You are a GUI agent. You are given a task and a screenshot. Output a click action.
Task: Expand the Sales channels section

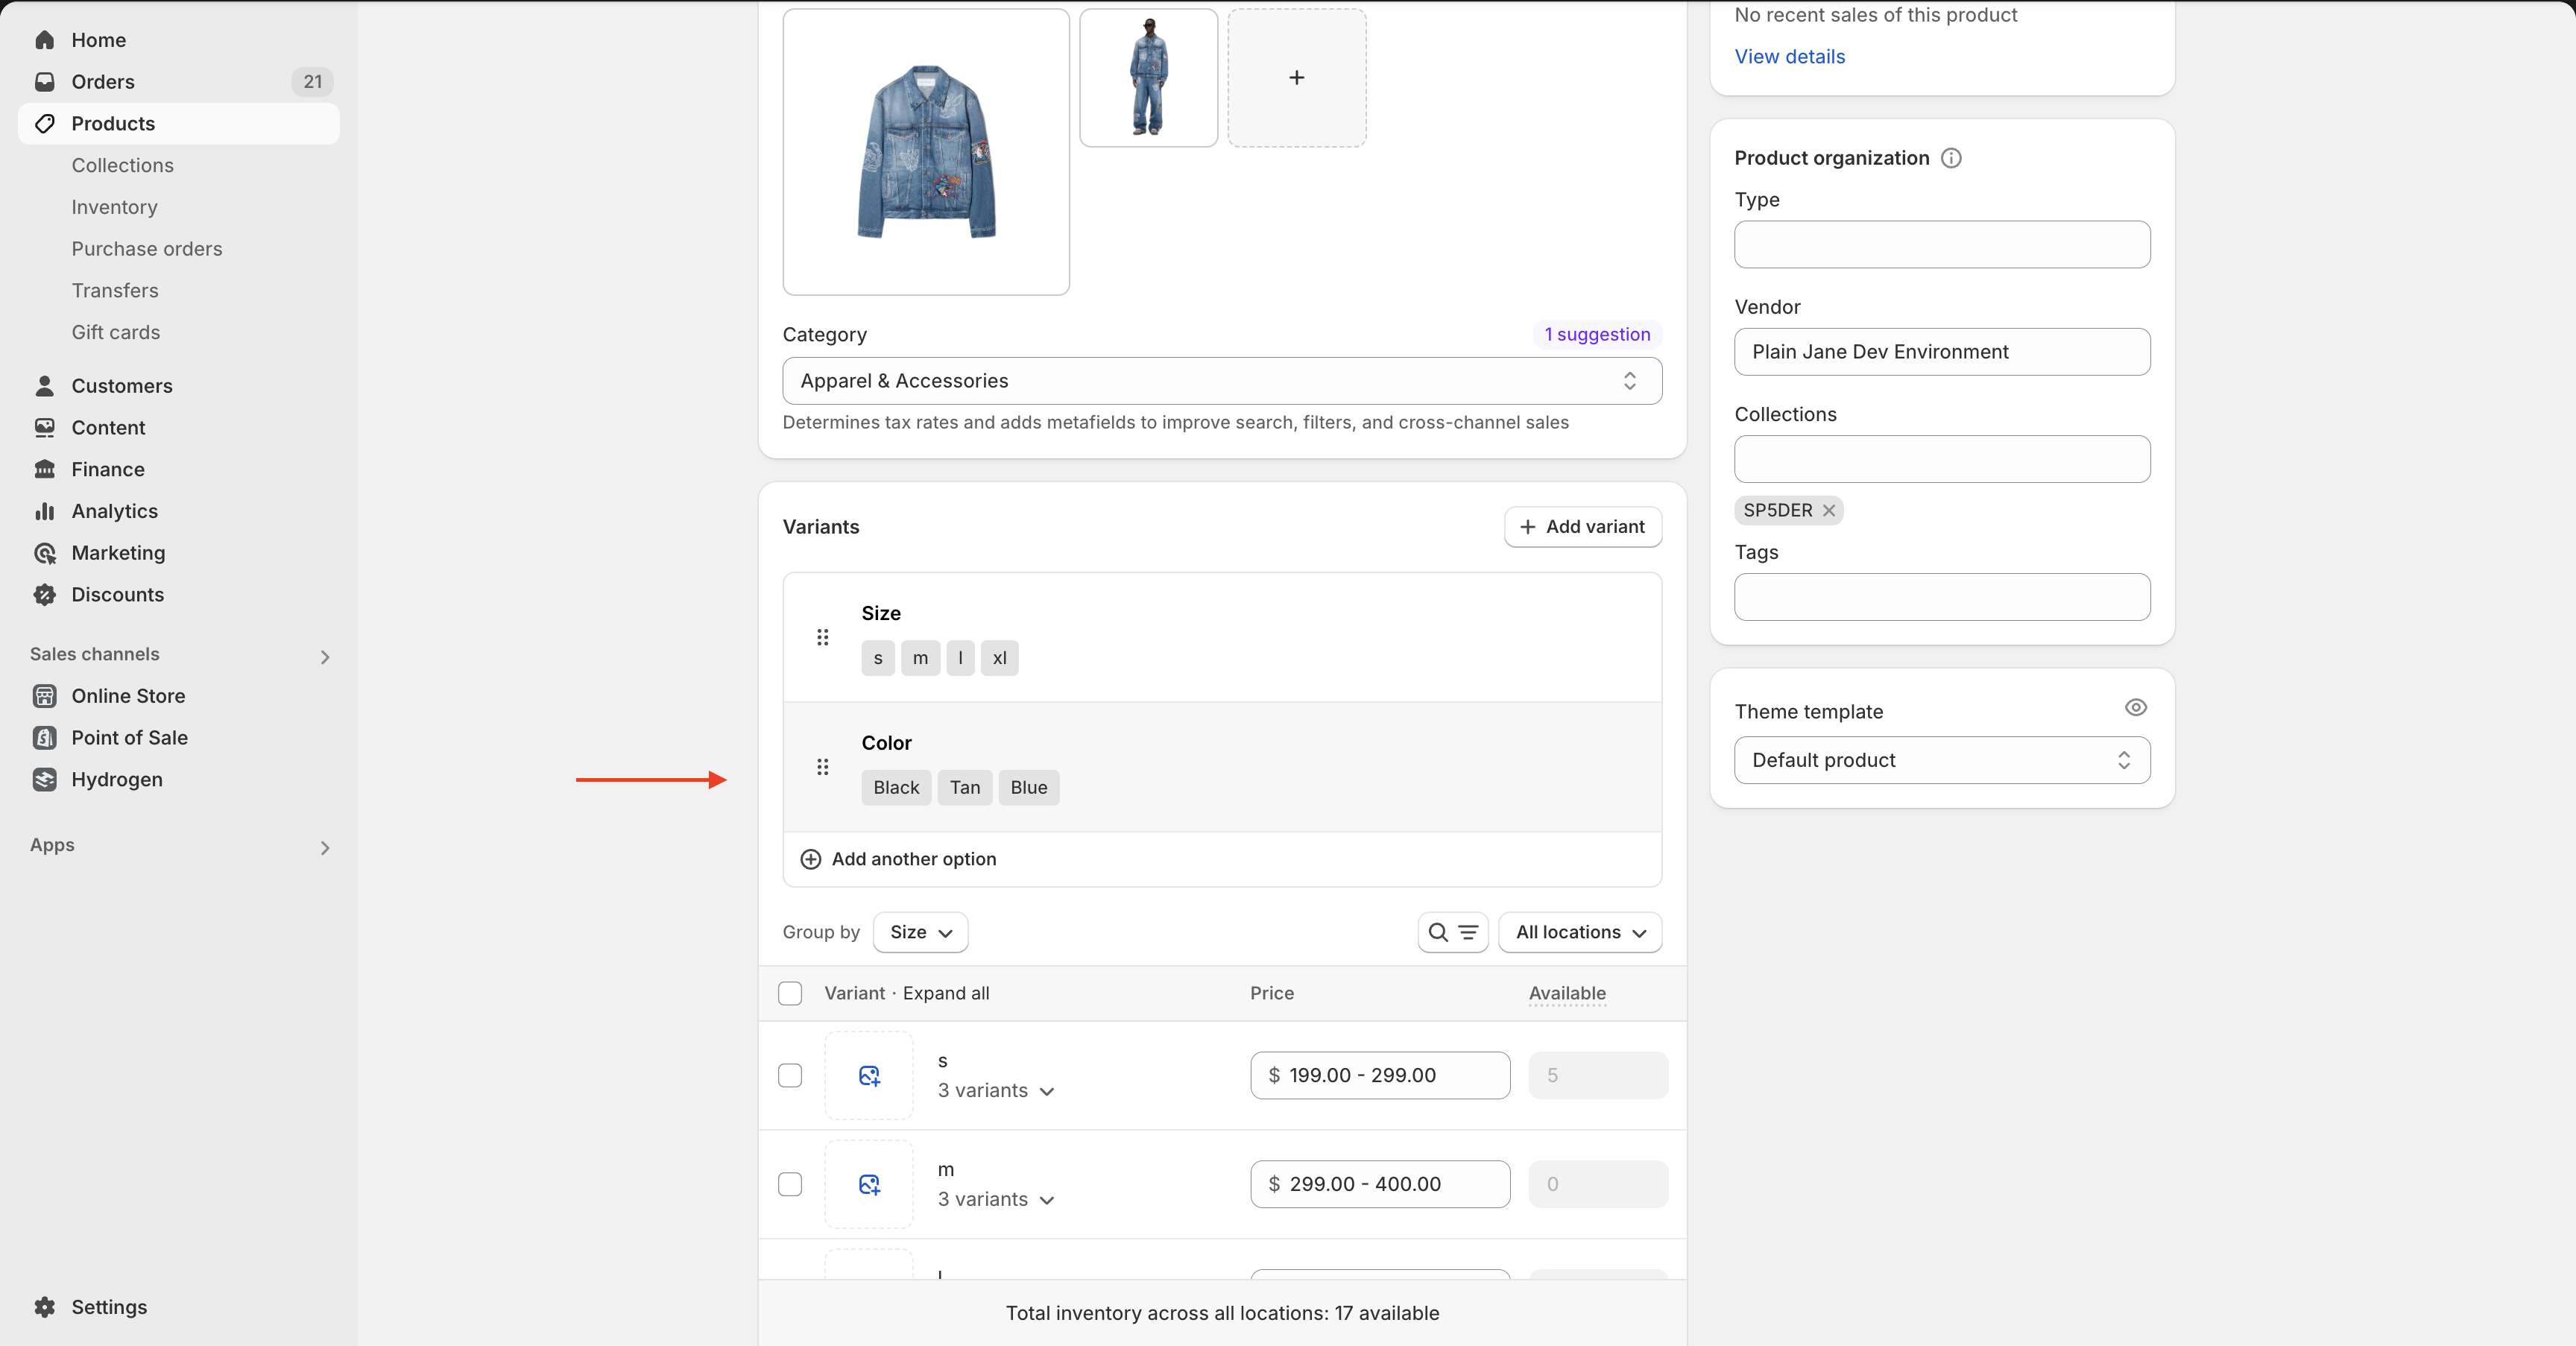[x=324, y=657]
